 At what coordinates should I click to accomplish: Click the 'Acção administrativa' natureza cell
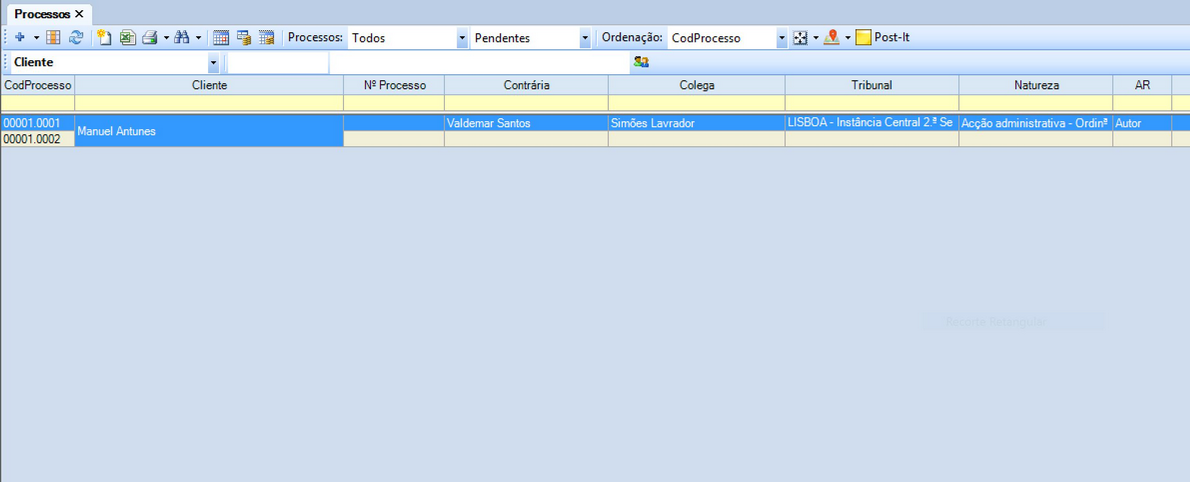pyautogui.click(x=1036, y=123)
